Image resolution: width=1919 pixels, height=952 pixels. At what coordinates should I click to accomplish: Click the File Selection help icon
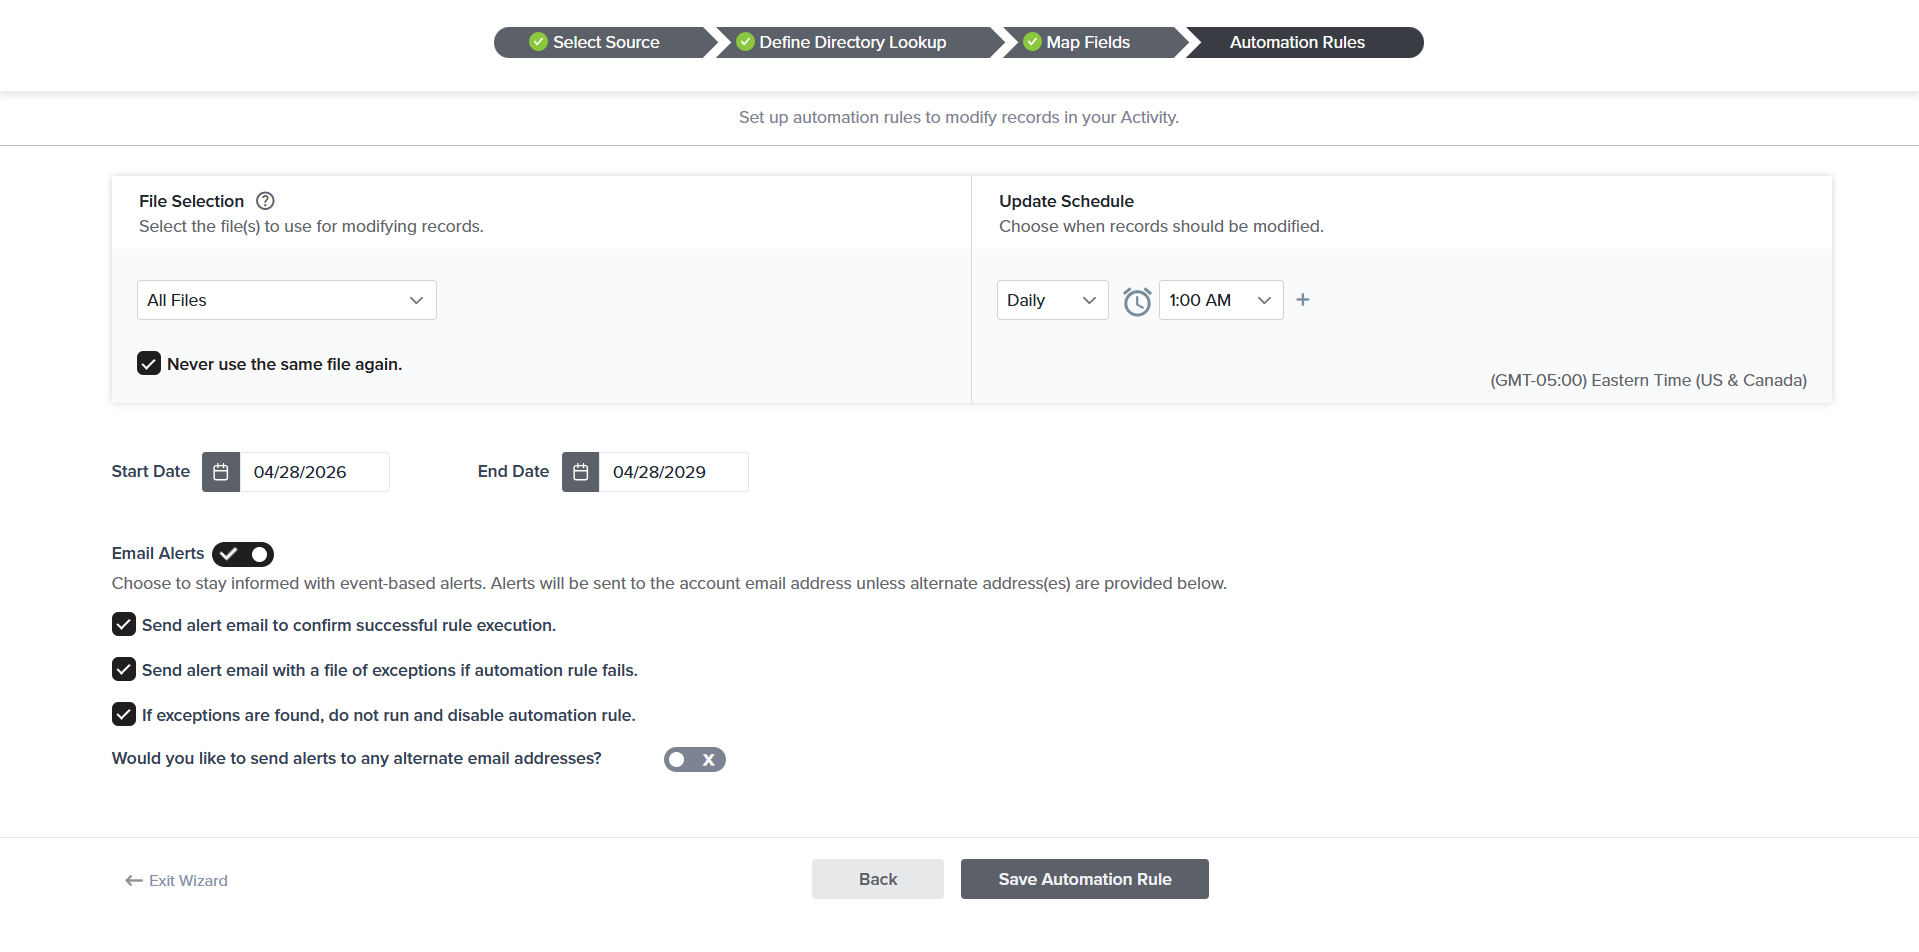[x=265, y=201]
